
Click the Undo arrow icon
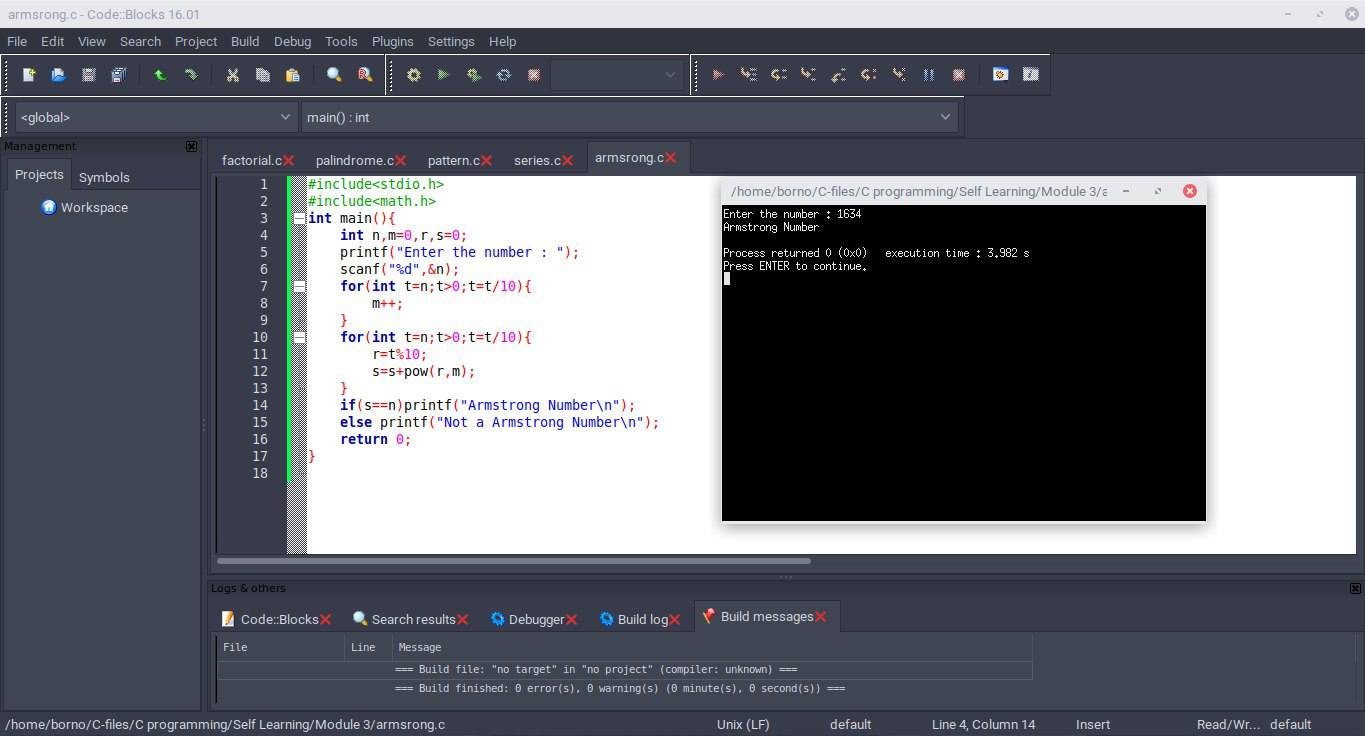click(160, 75)
